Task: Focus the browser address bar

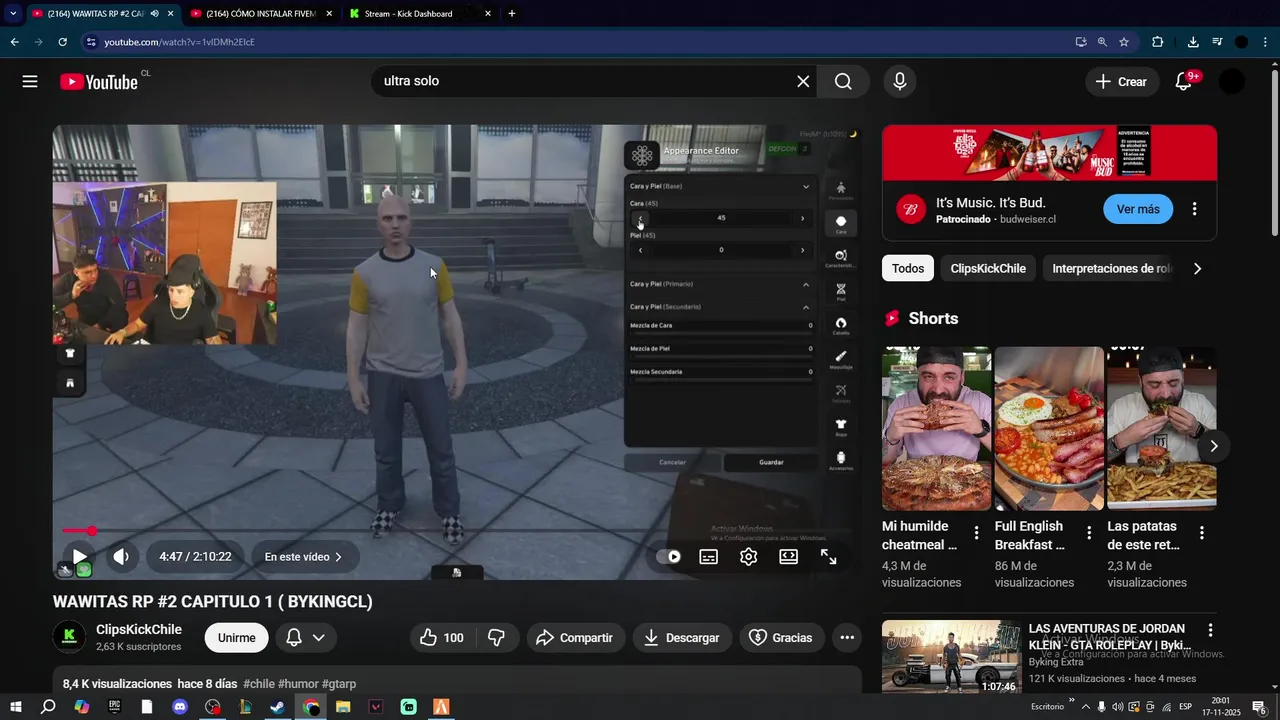Action: click(575, 42)
